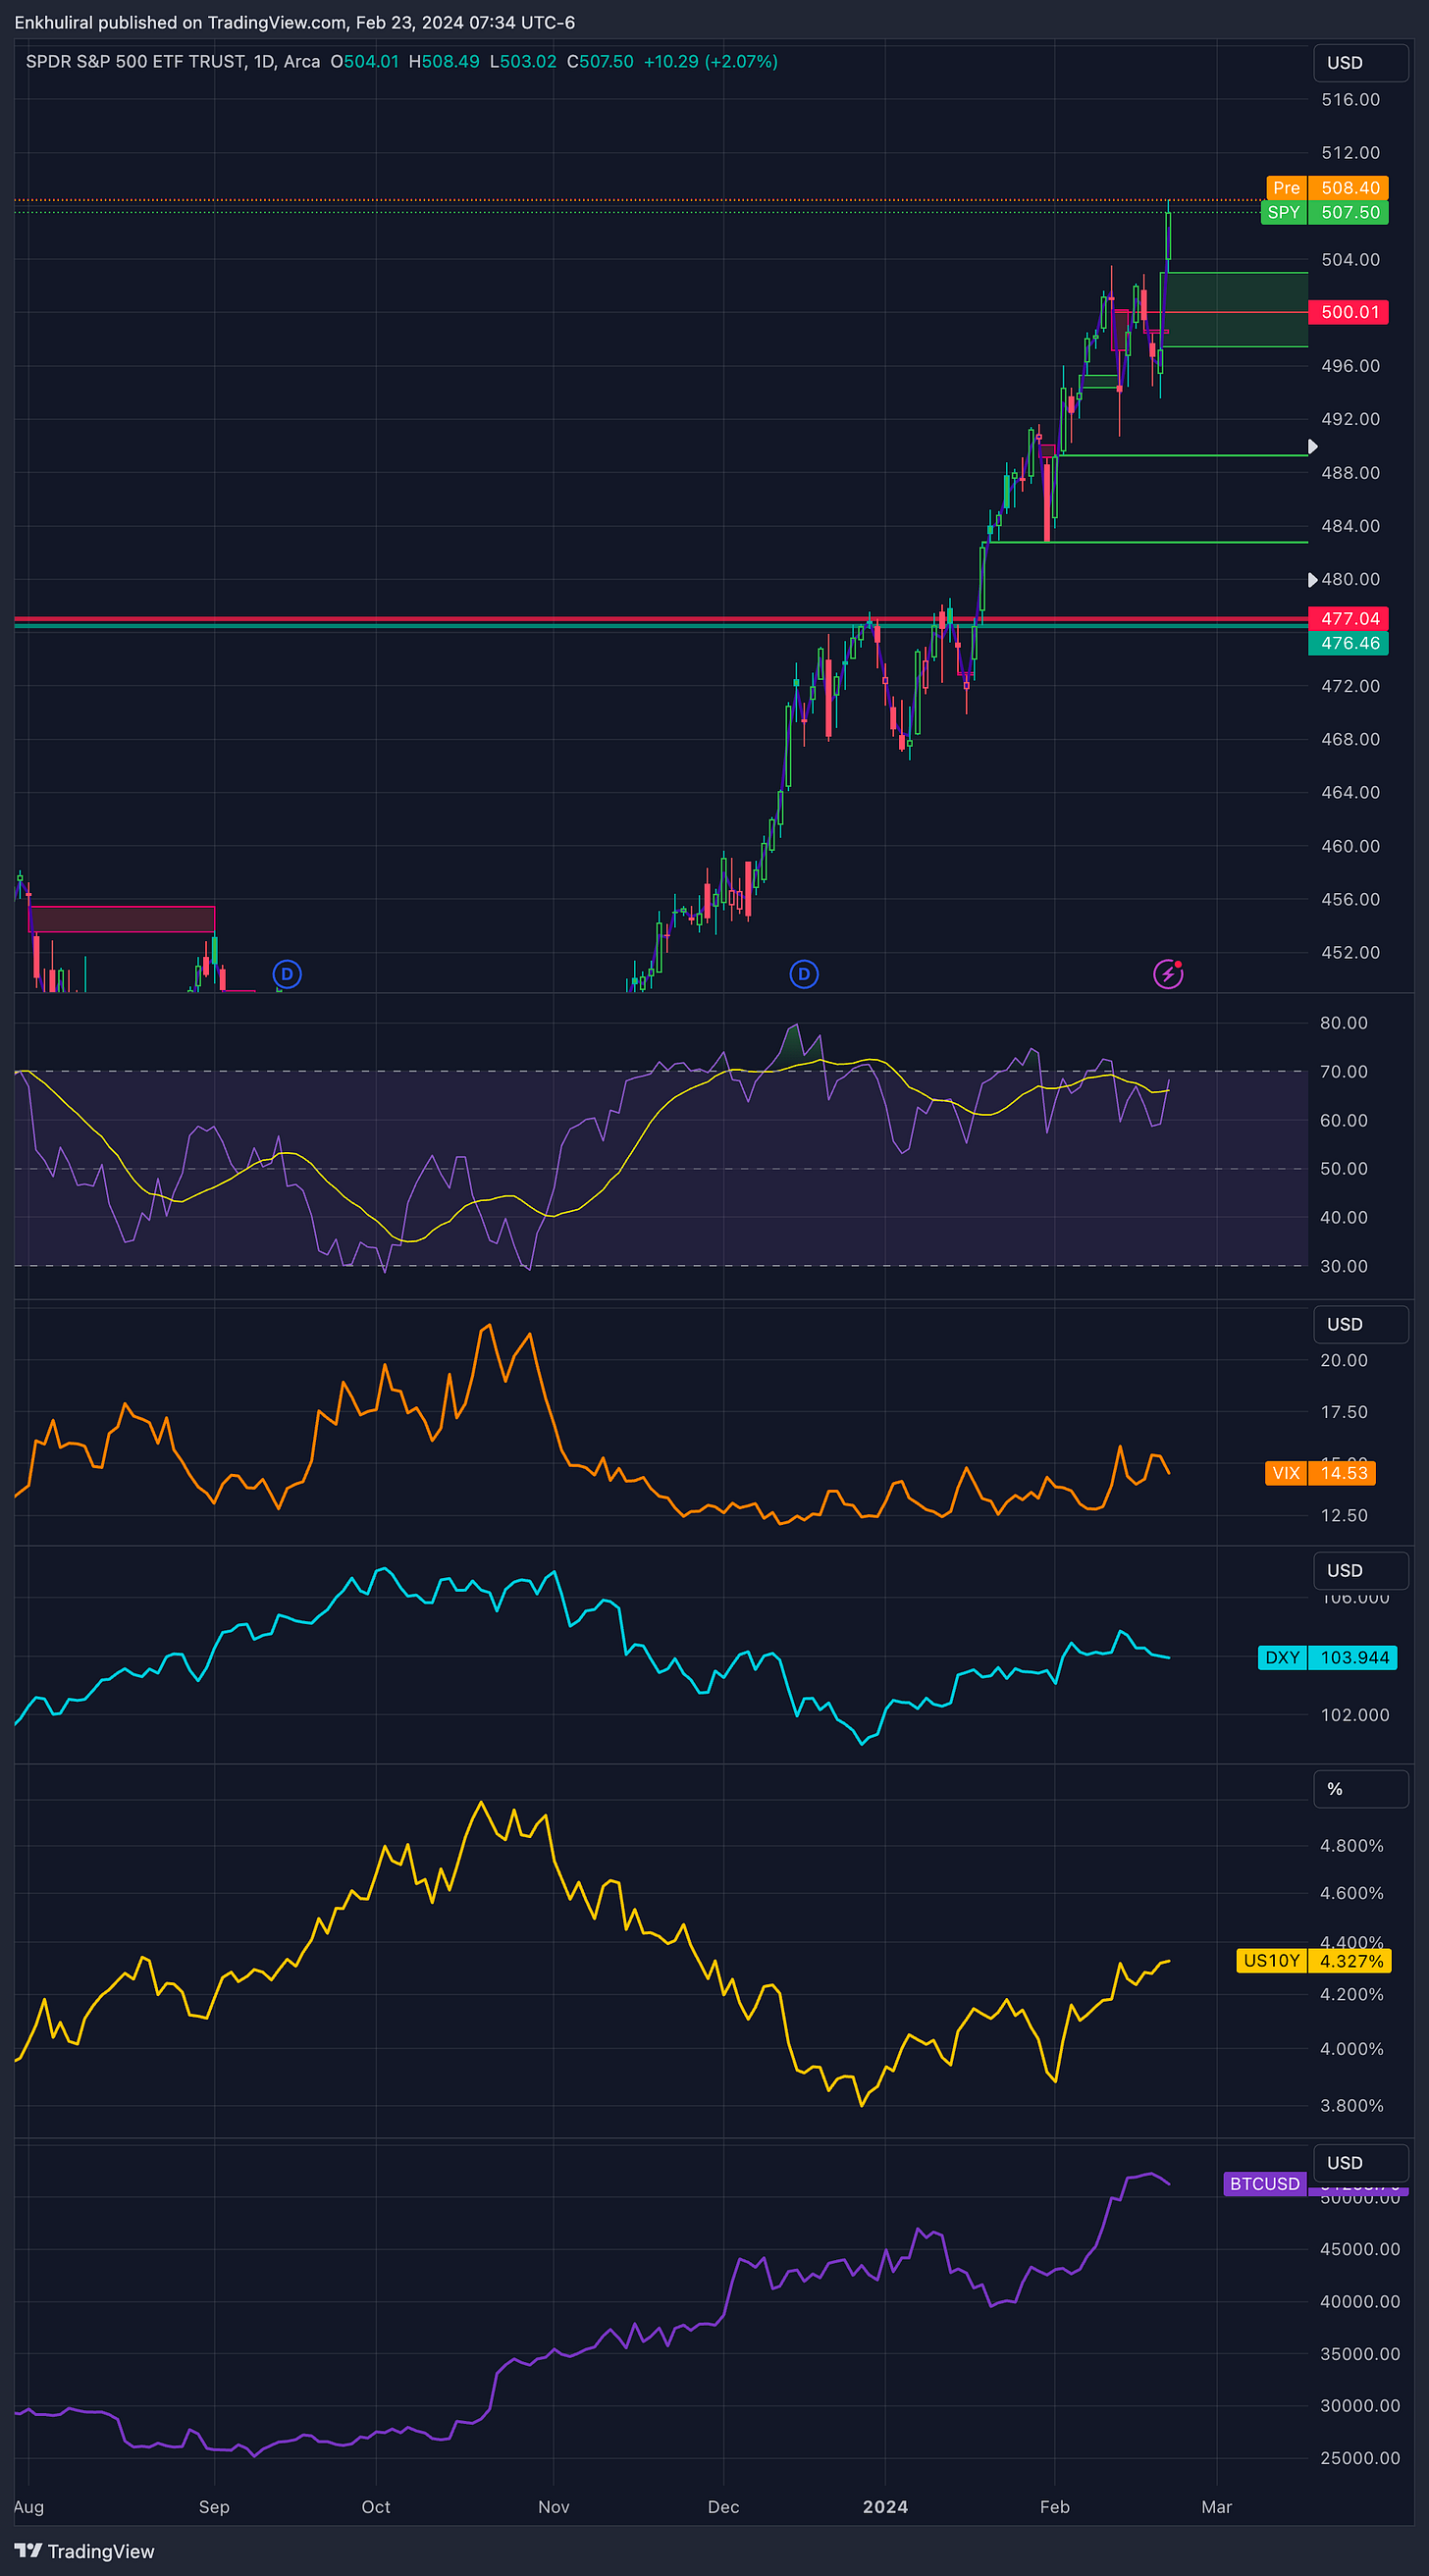Click the 20.00 label on the VIX axis
The width and height of the screenshot is (1429, 2576).
tap(1344, 1360)
